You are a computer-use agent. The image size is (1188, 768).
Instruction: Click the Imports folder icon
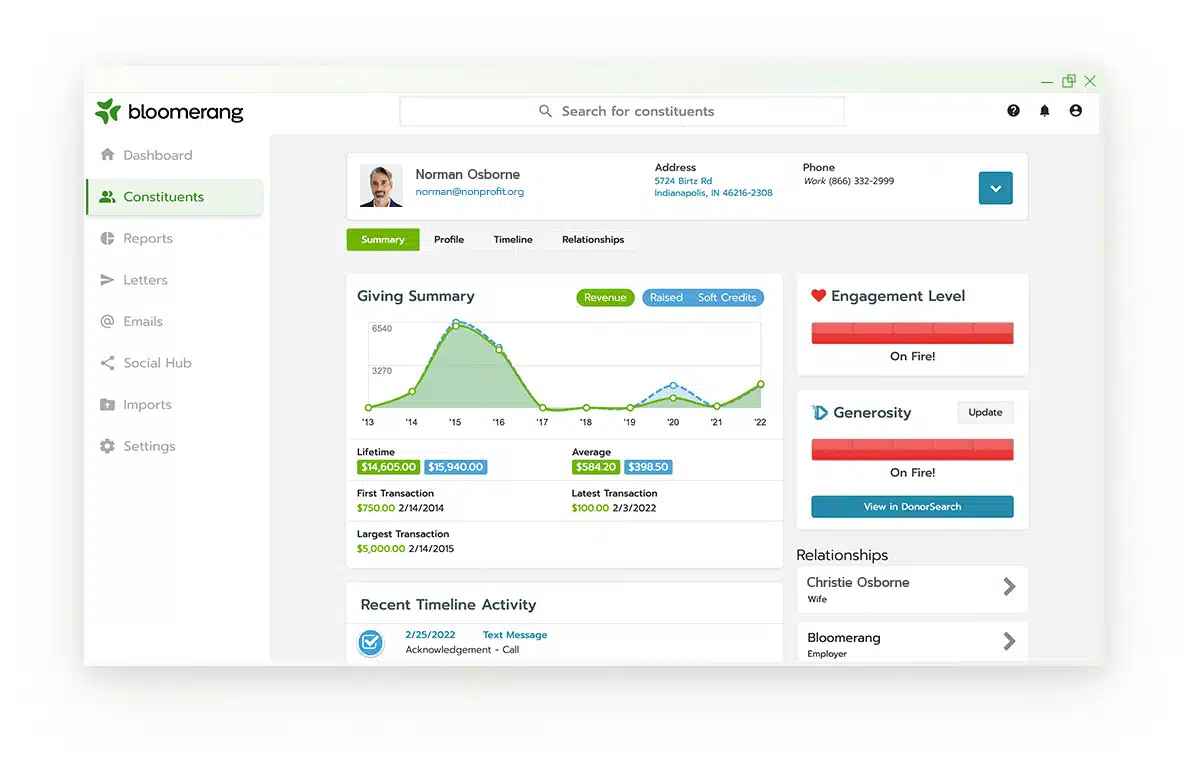click(108, 404)
